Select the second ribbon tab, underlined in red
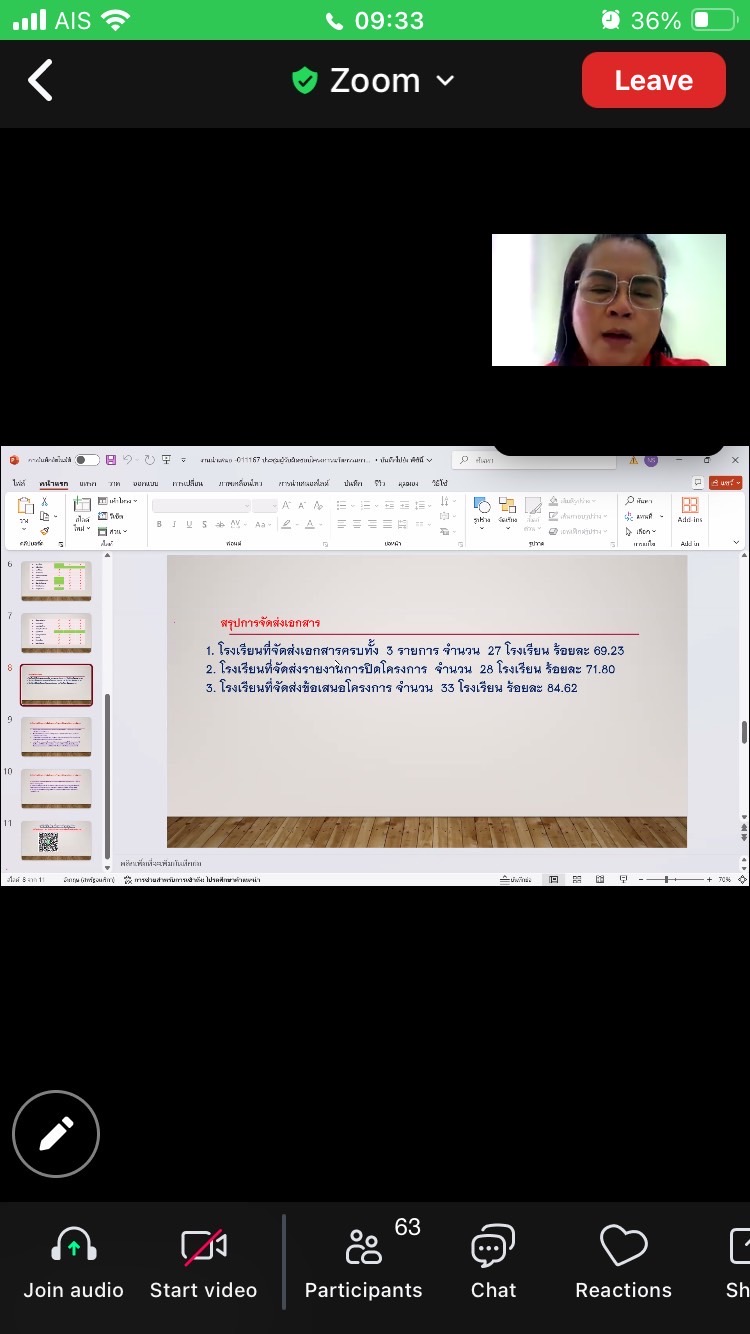 tap(53, 483)
